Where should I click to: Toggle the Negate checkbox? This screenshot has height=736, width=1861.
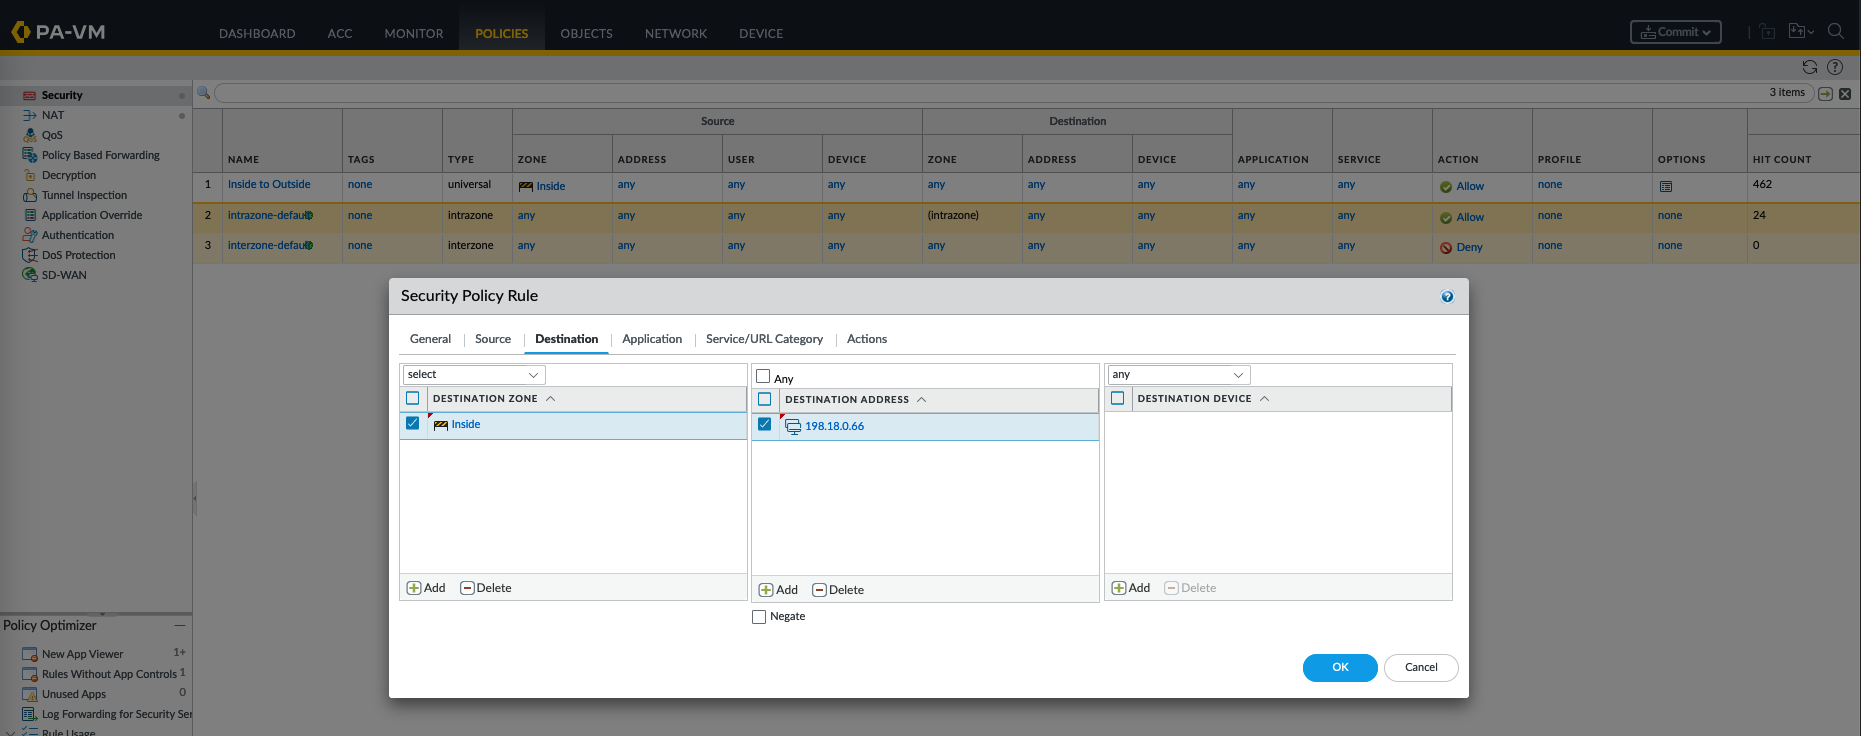point(759,617)
